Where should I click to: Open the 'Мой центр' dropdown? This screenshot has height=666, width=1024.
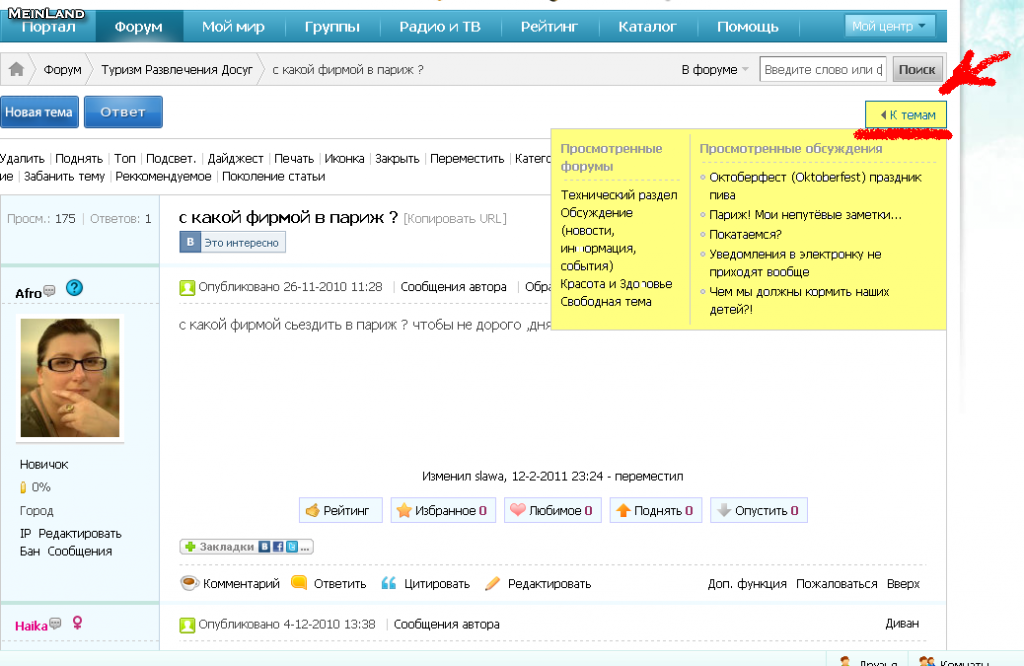click(x=890, y=27)
